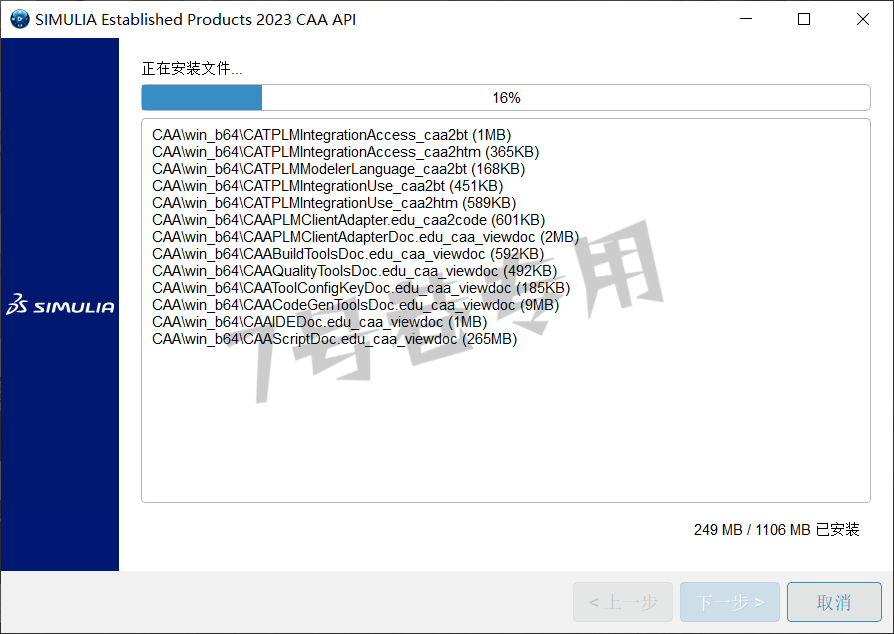Click the disabled 上一步 back button
Image resolution: width=894 pixels, height=634 pixels.
(x=623, y=602)
